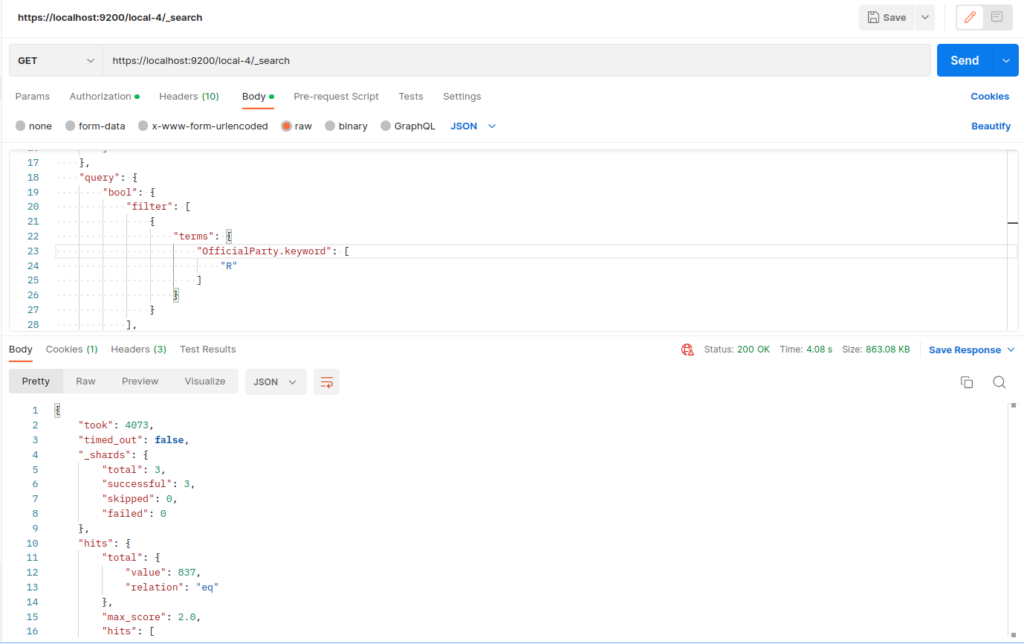The image size is (1024, 644).
Task: Click the SSL certificate warning icon
Action: tap(687, 349)
